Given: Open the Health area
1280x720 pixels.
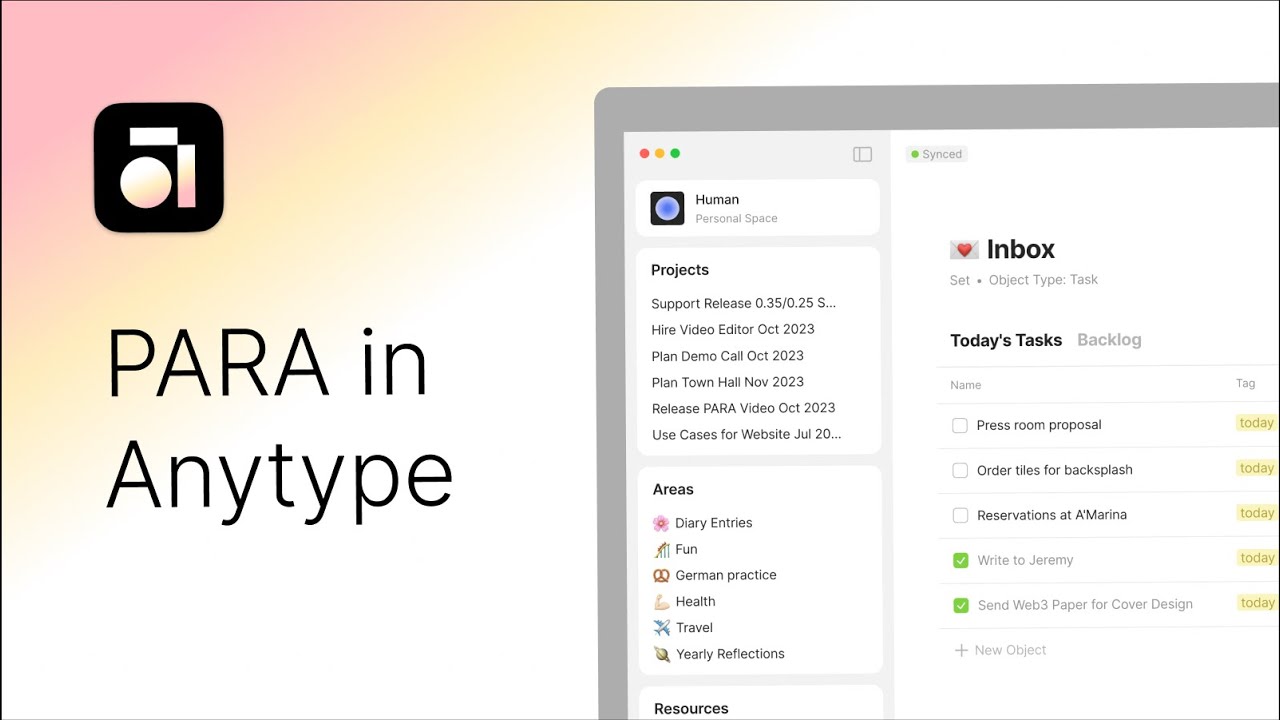Looking at the screenshot, I should (x=695, y=601).
